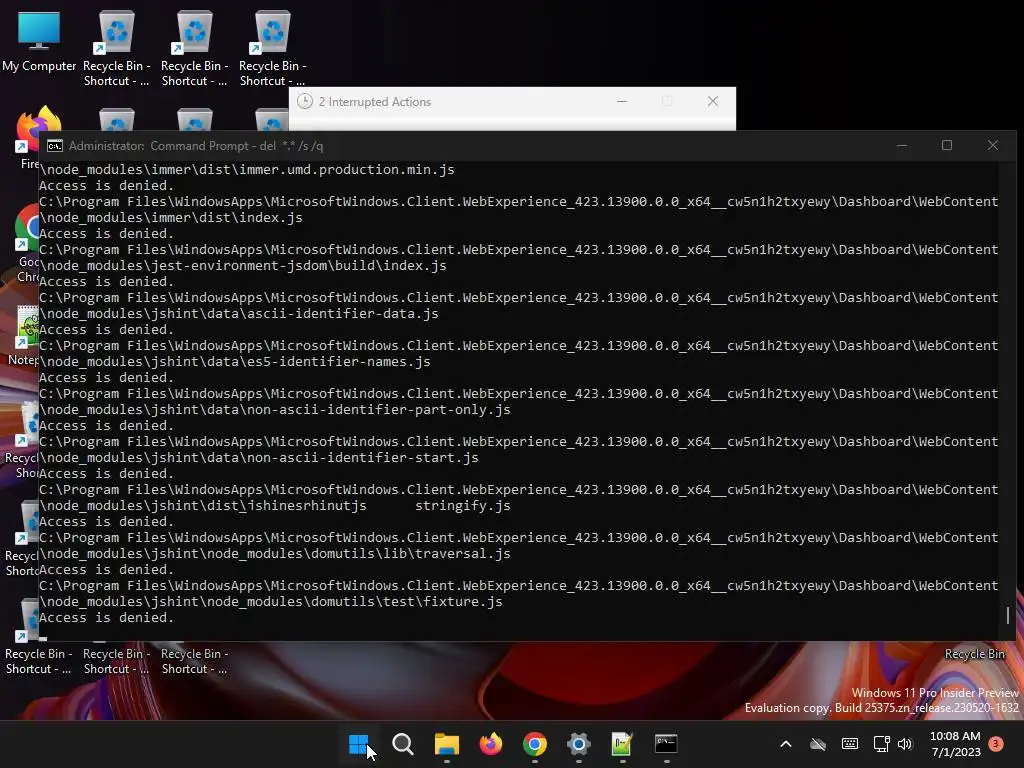1024x768 pixels.
Task: Select the top-row Recycle Bin Shortcut beneath the Interrupted Actions window
Action: [272, 48]
